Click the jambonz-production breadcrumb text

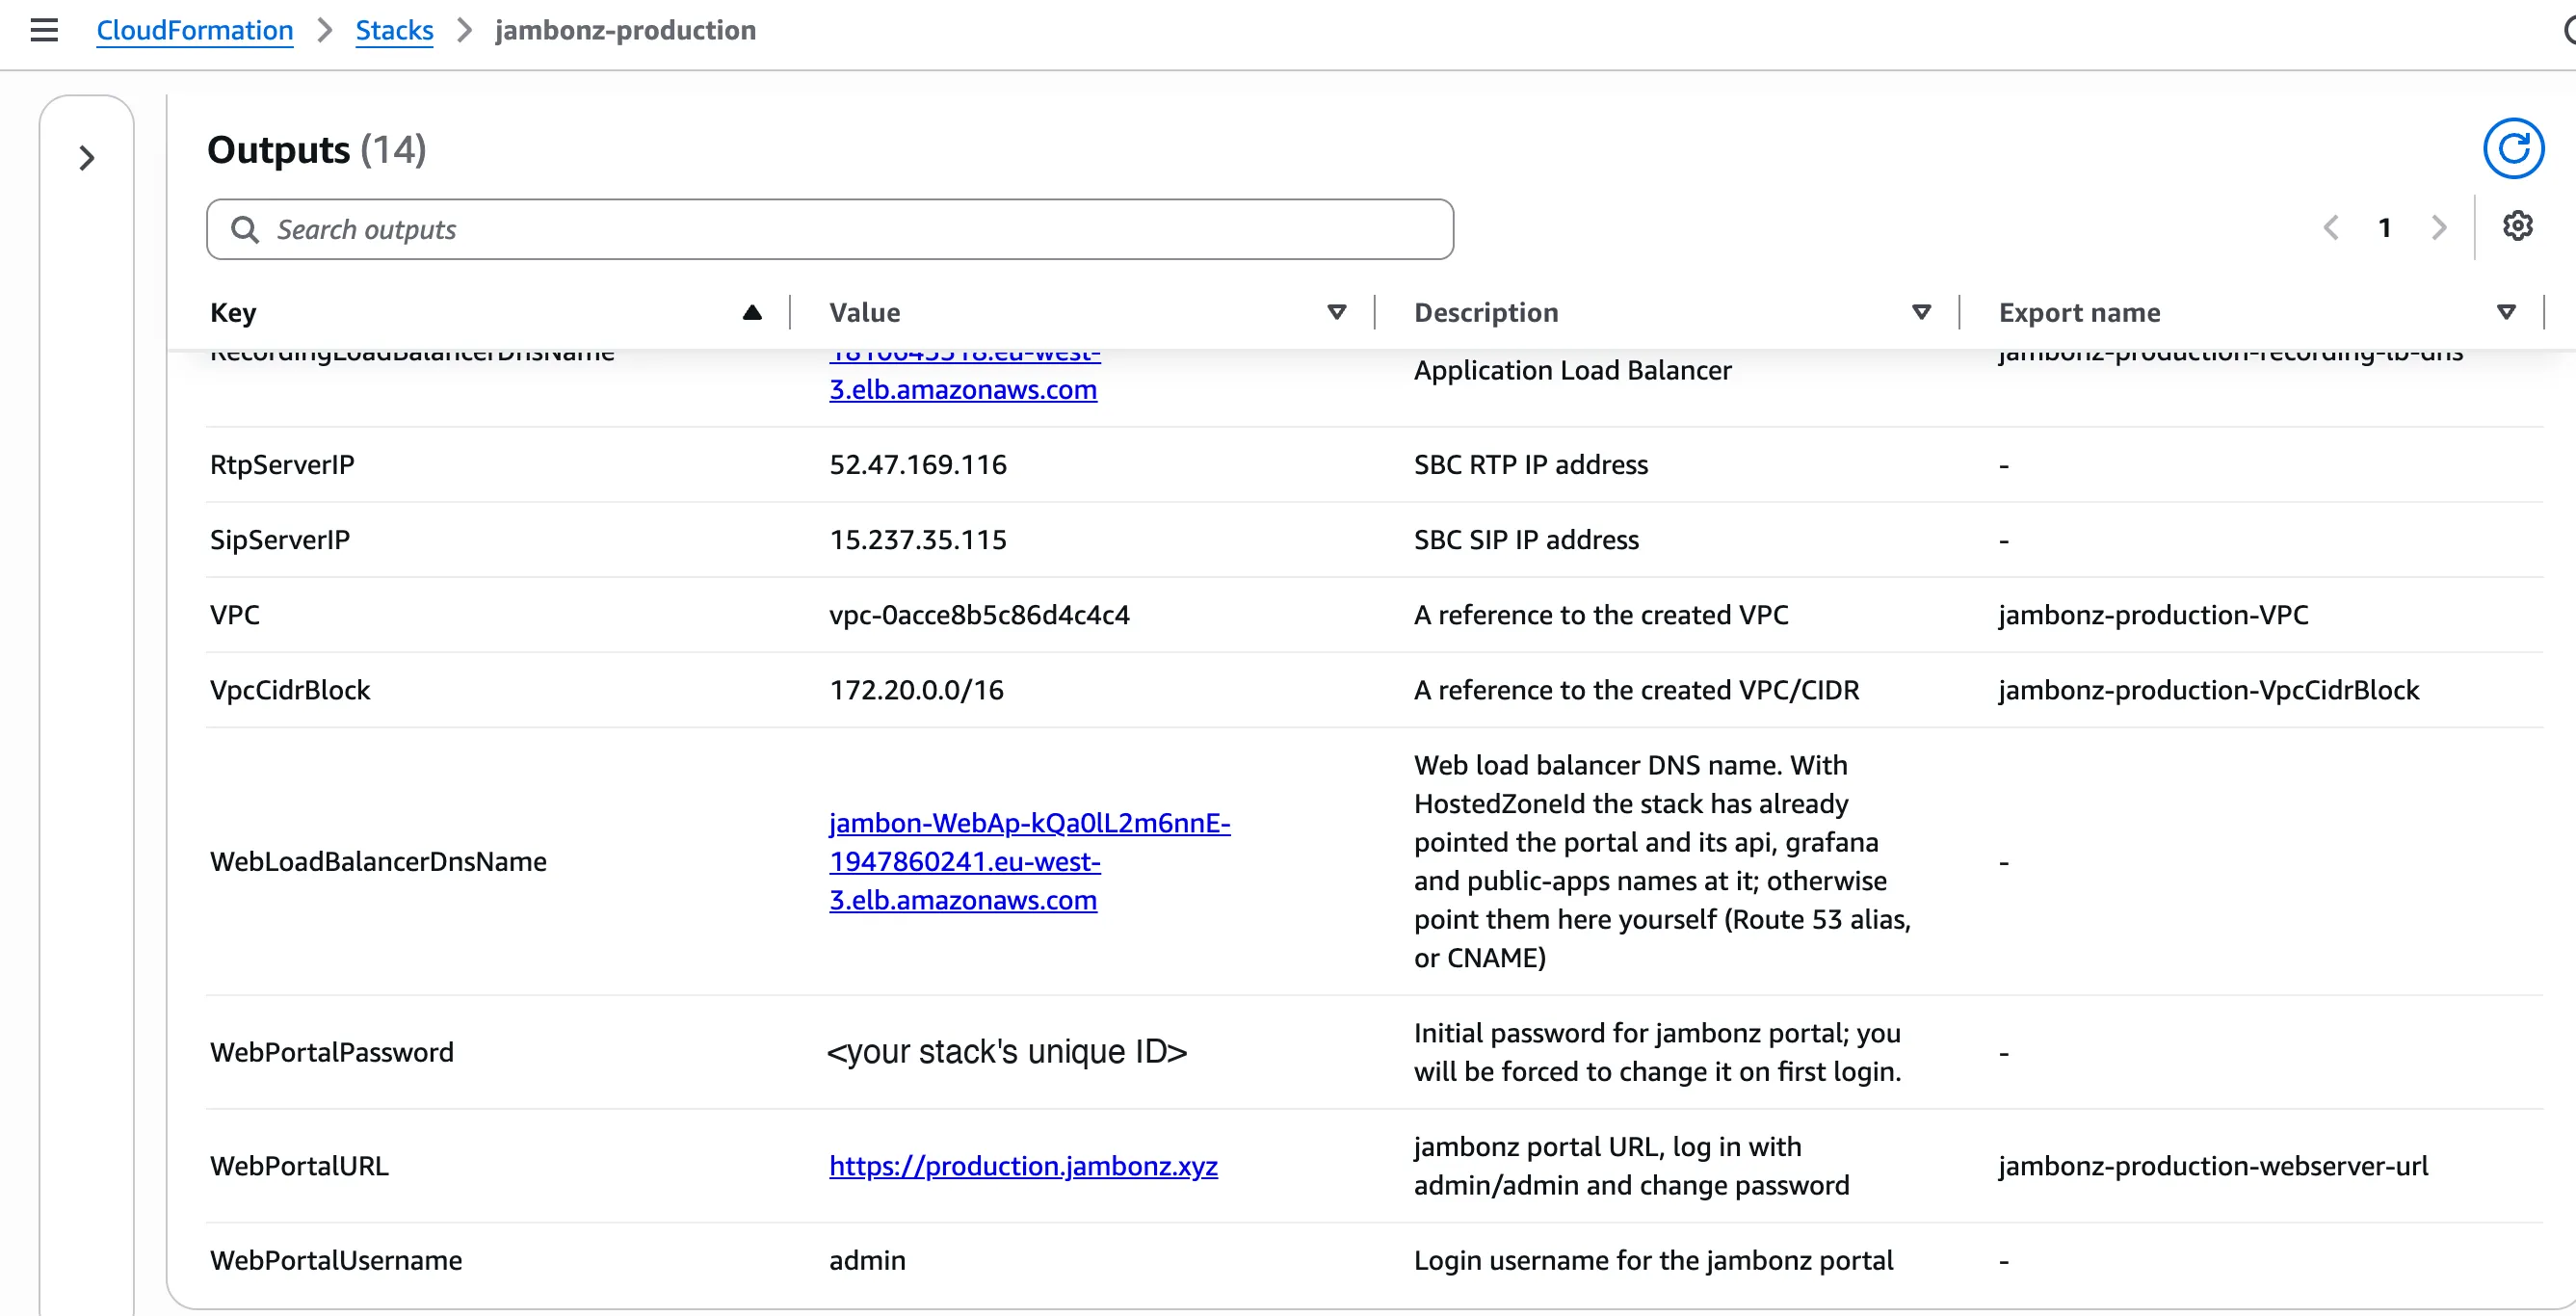[625, 30]
